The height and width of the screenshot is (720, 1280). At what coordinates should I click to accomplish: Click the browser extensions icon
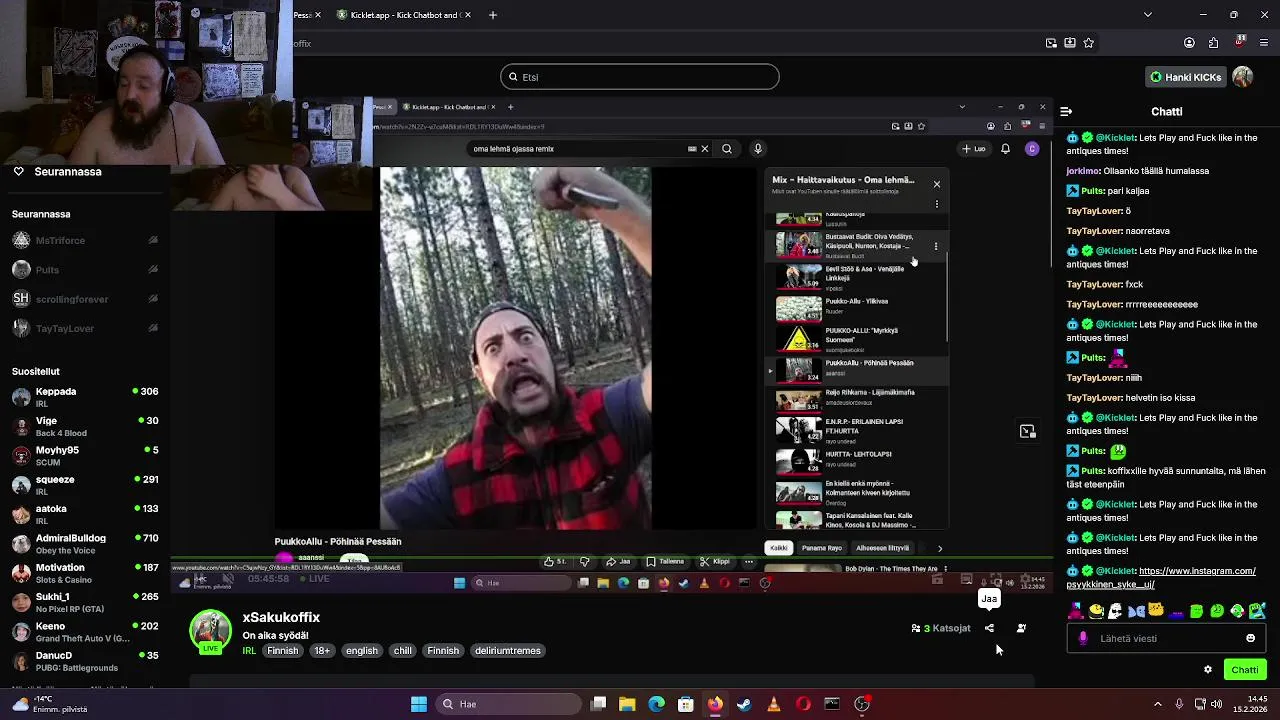(x=1213, y=43)
